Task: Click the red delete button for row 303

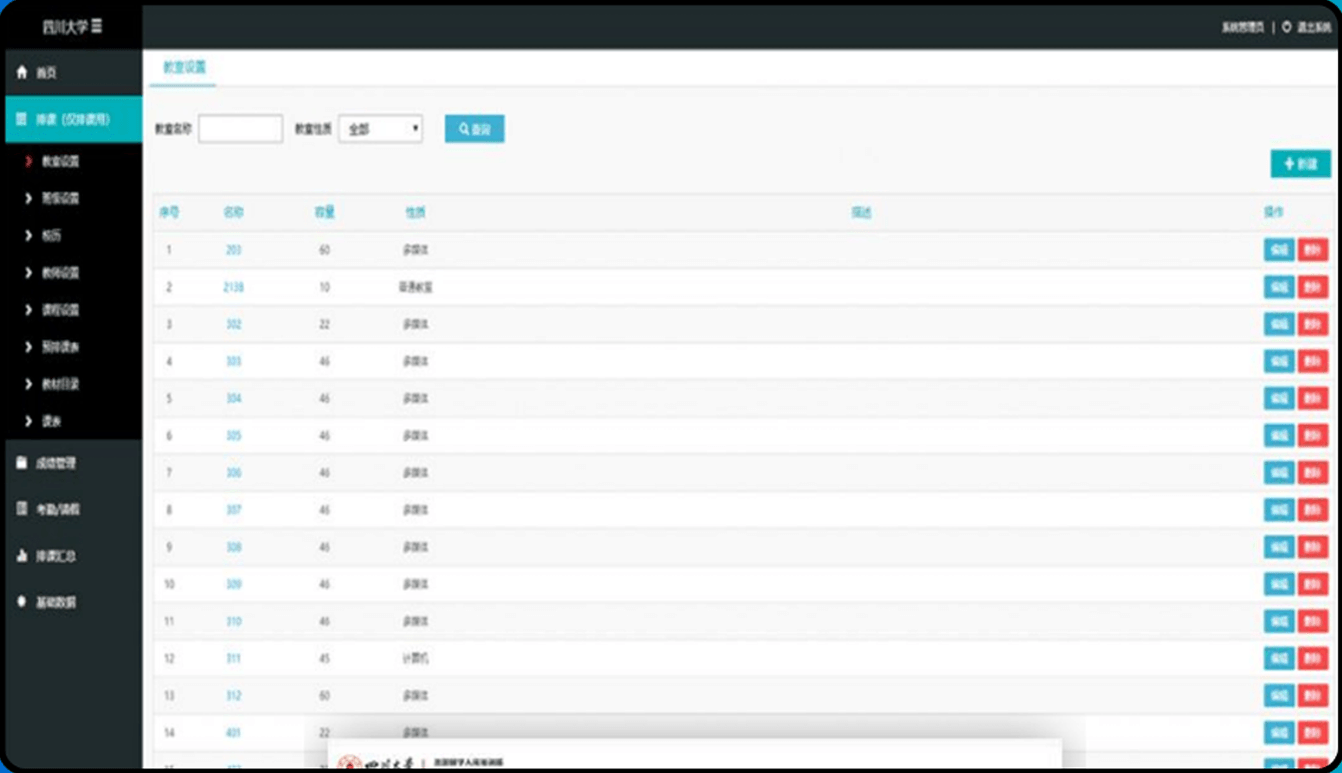Action: (1312, 361)
